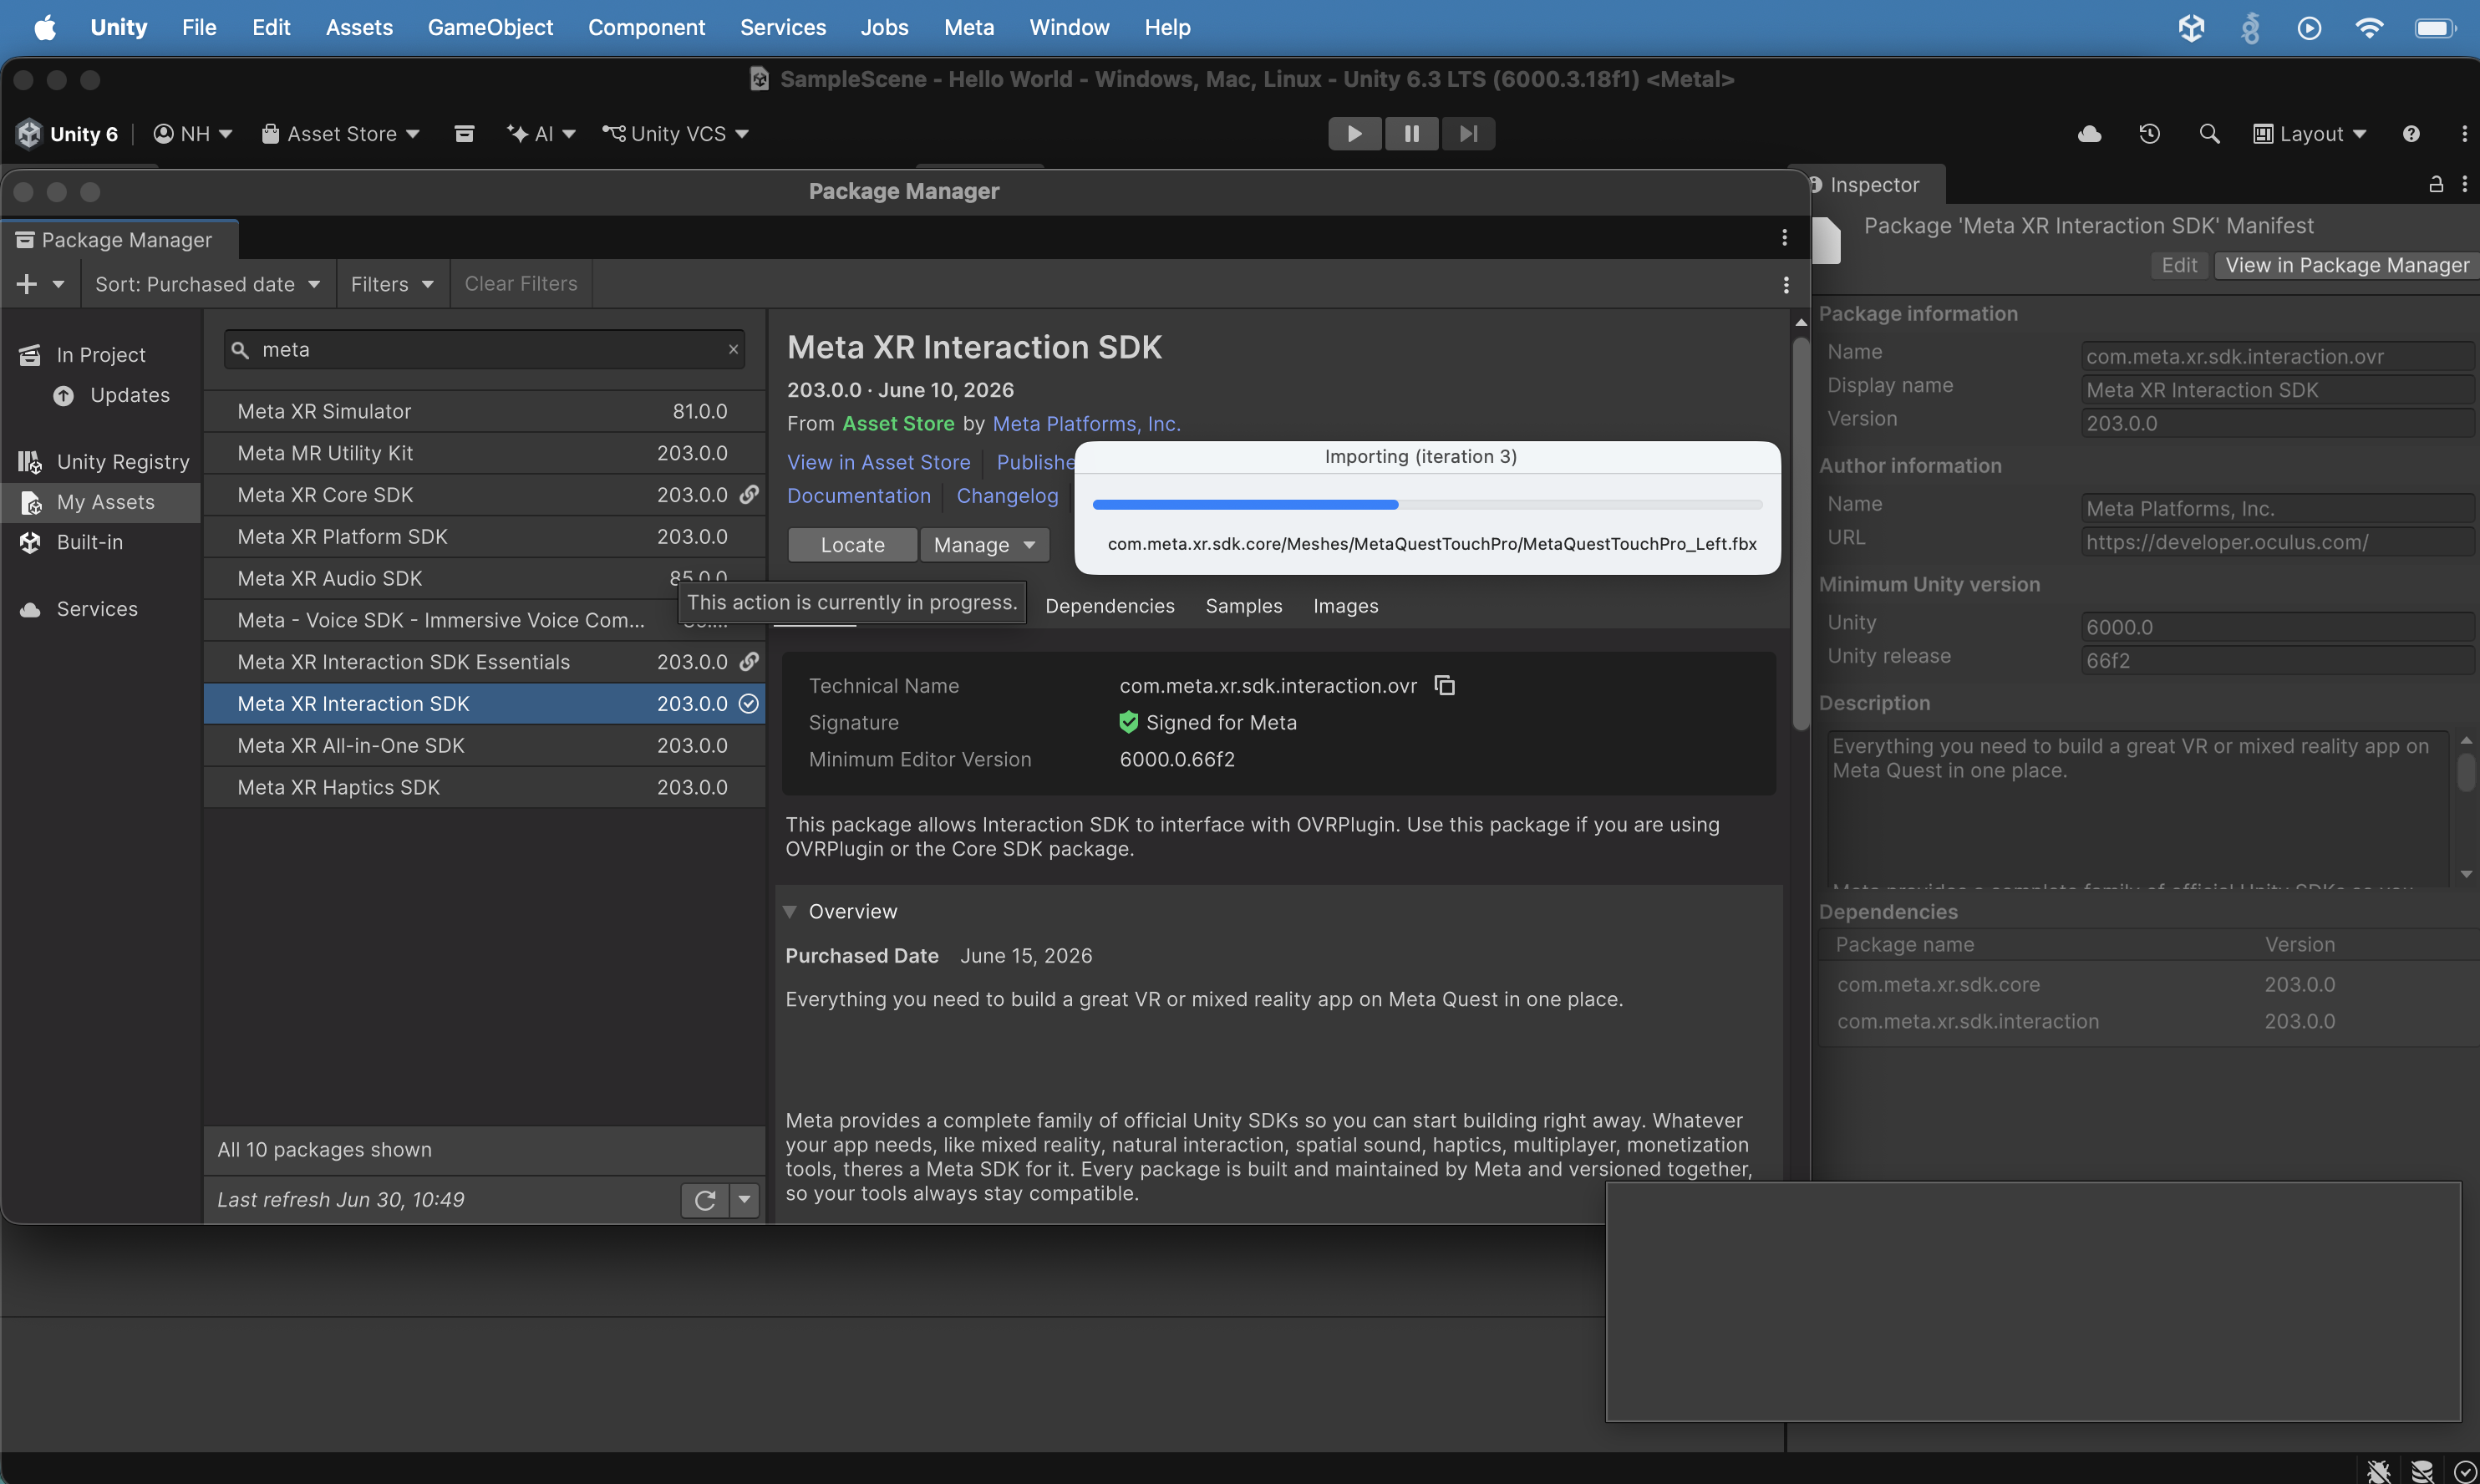Open the editor toolbar kebab menu
The height and width of the screenshot is (1484, 2480).
pyautogui.click(x=2464, y=133)
